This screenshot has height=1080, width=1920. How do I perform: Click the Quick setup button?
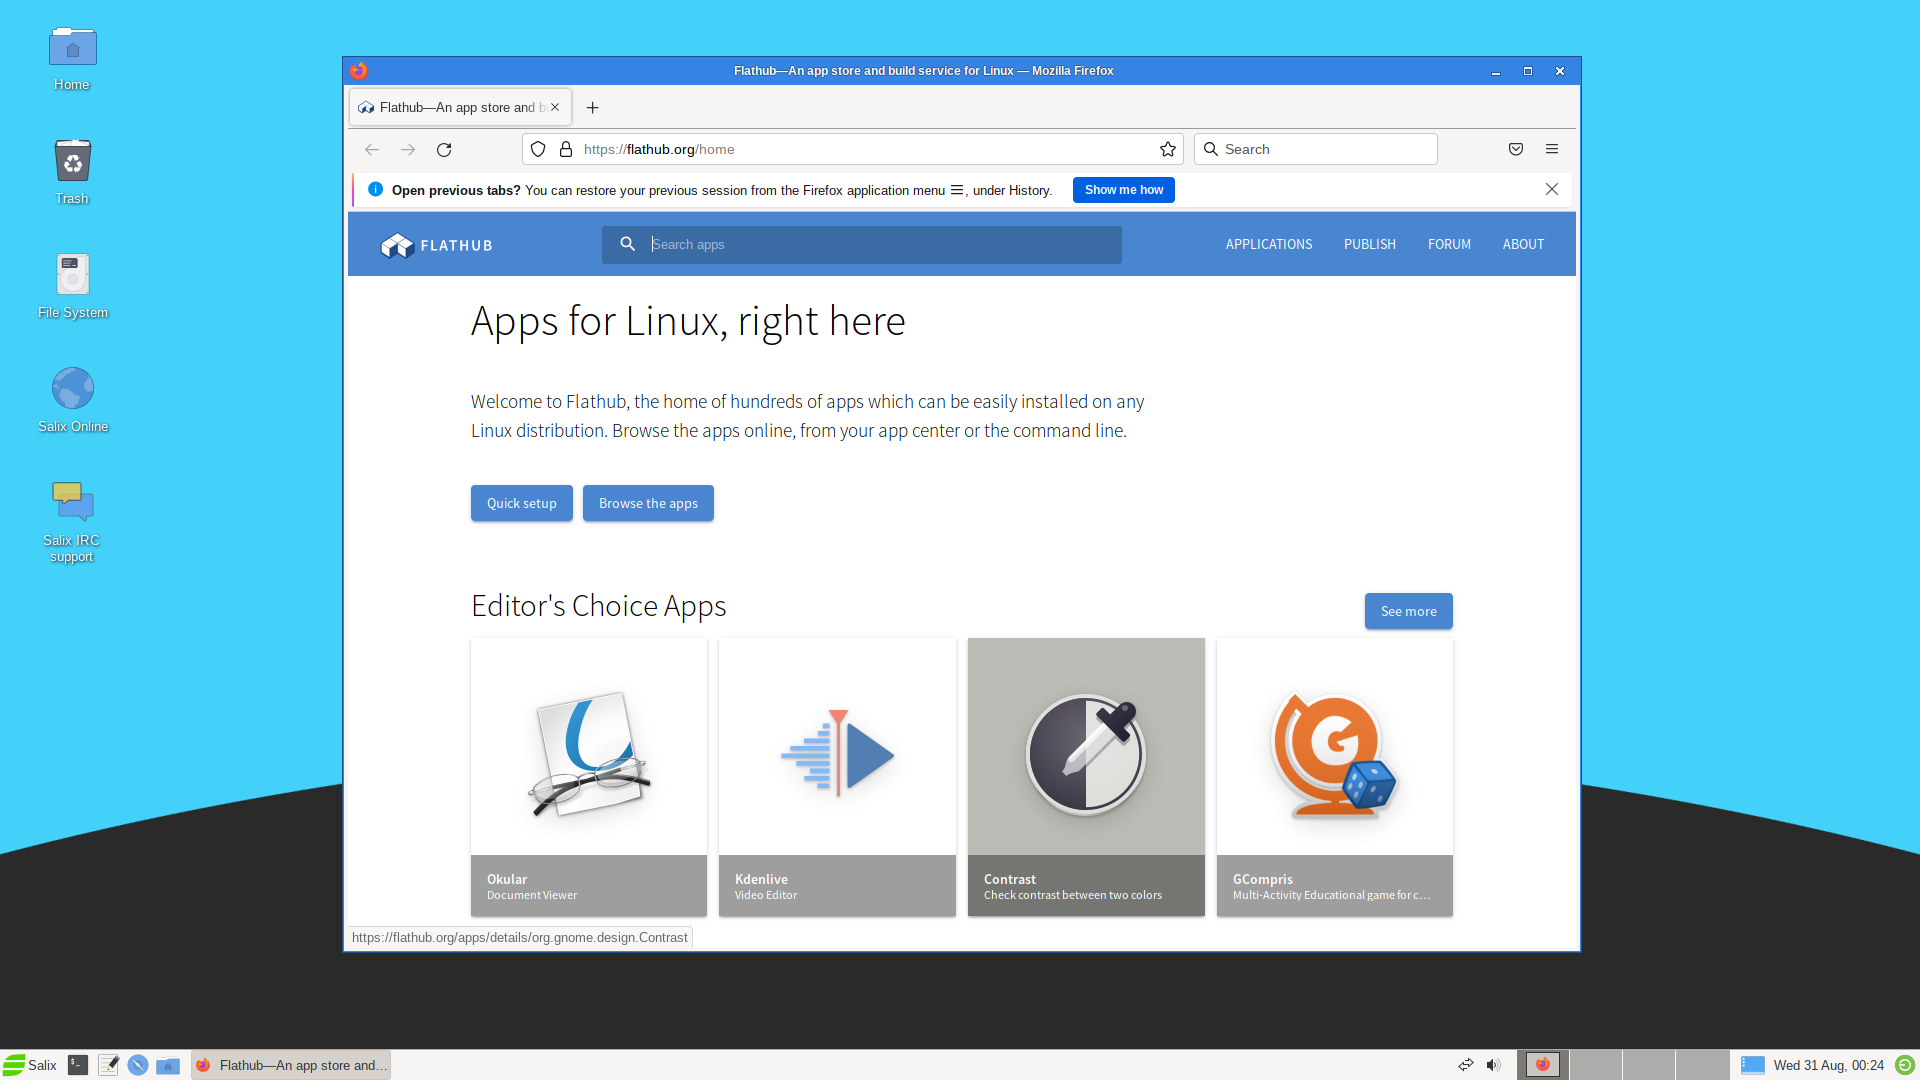click(x=522, y=503)
